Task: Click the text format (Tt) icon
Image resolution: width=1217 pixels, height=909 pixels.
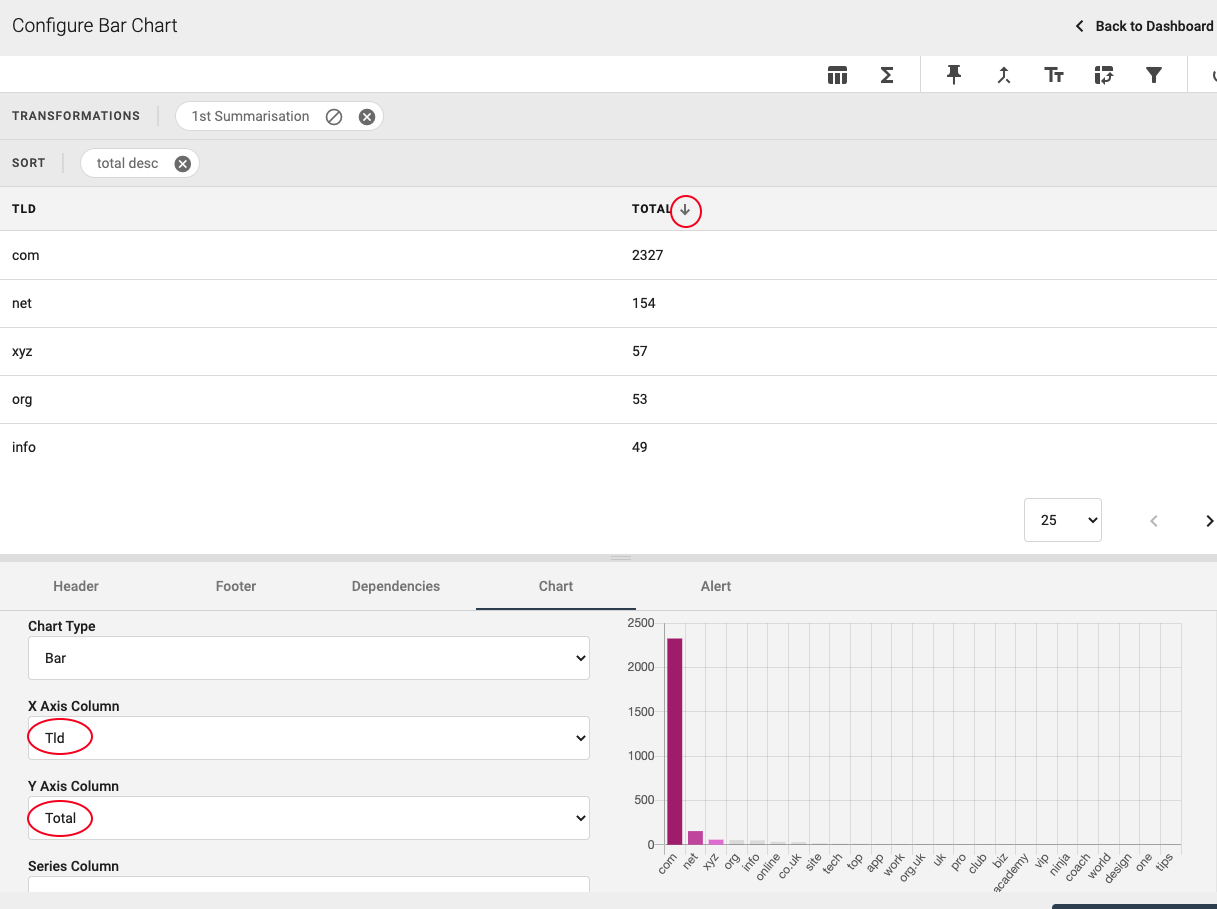Action: 1054,75
